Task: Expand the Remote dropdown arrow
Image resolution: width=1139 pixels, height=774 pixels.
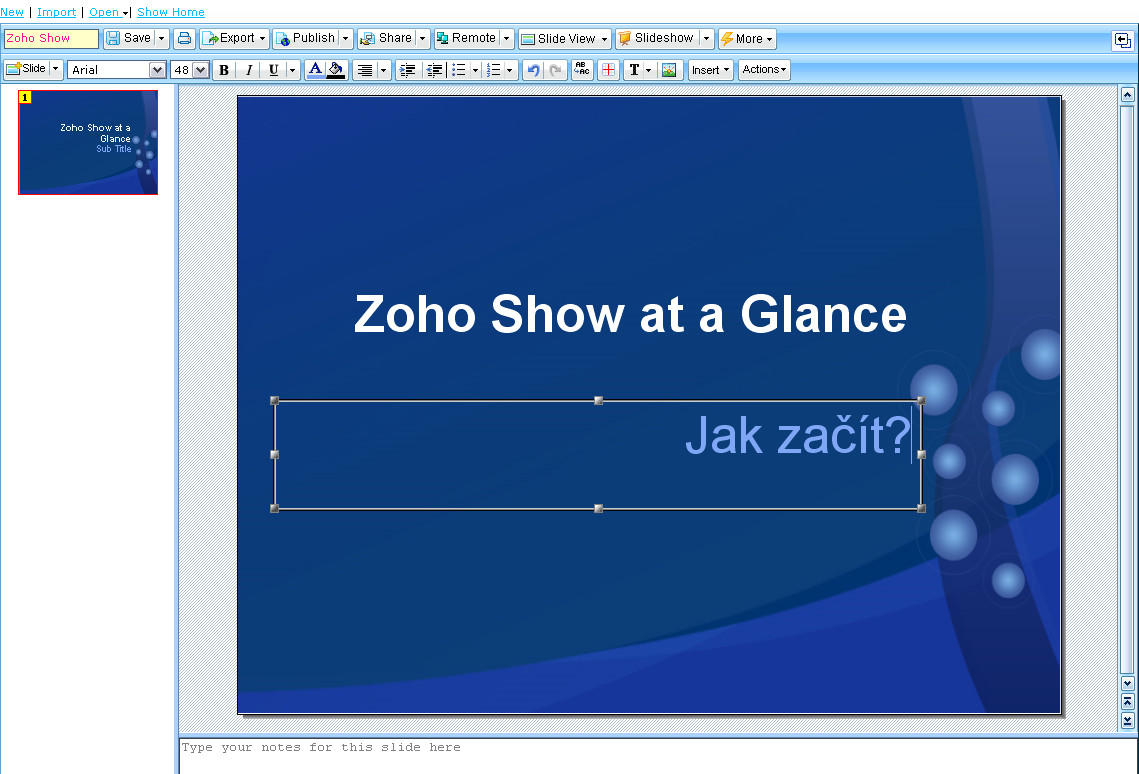Action: (x=506, y=38)
